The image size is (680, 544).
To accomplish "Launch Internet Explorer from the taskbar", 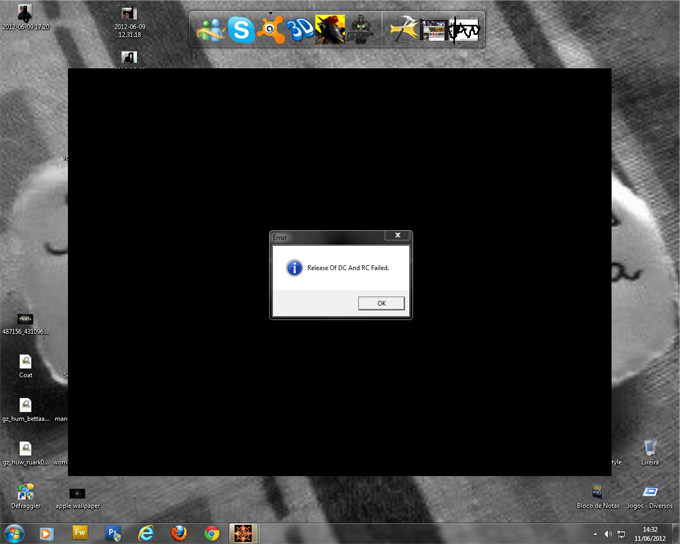I will click(146, 533).
